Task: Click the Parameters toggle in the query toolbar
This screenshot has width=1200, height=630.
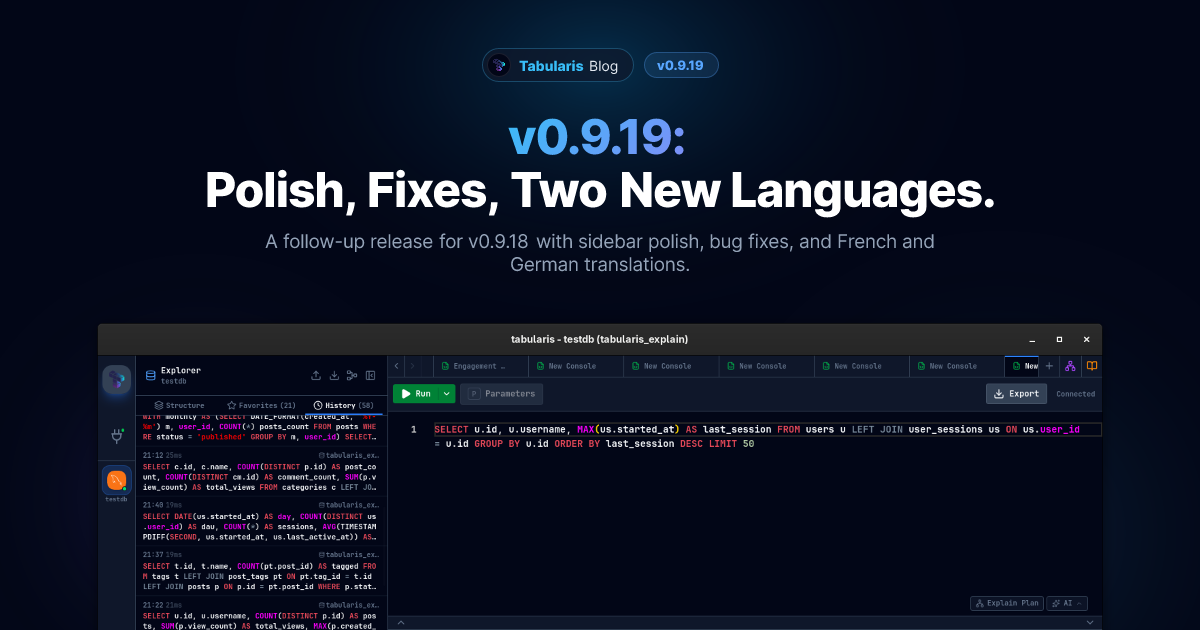Action: pos(501,393)
